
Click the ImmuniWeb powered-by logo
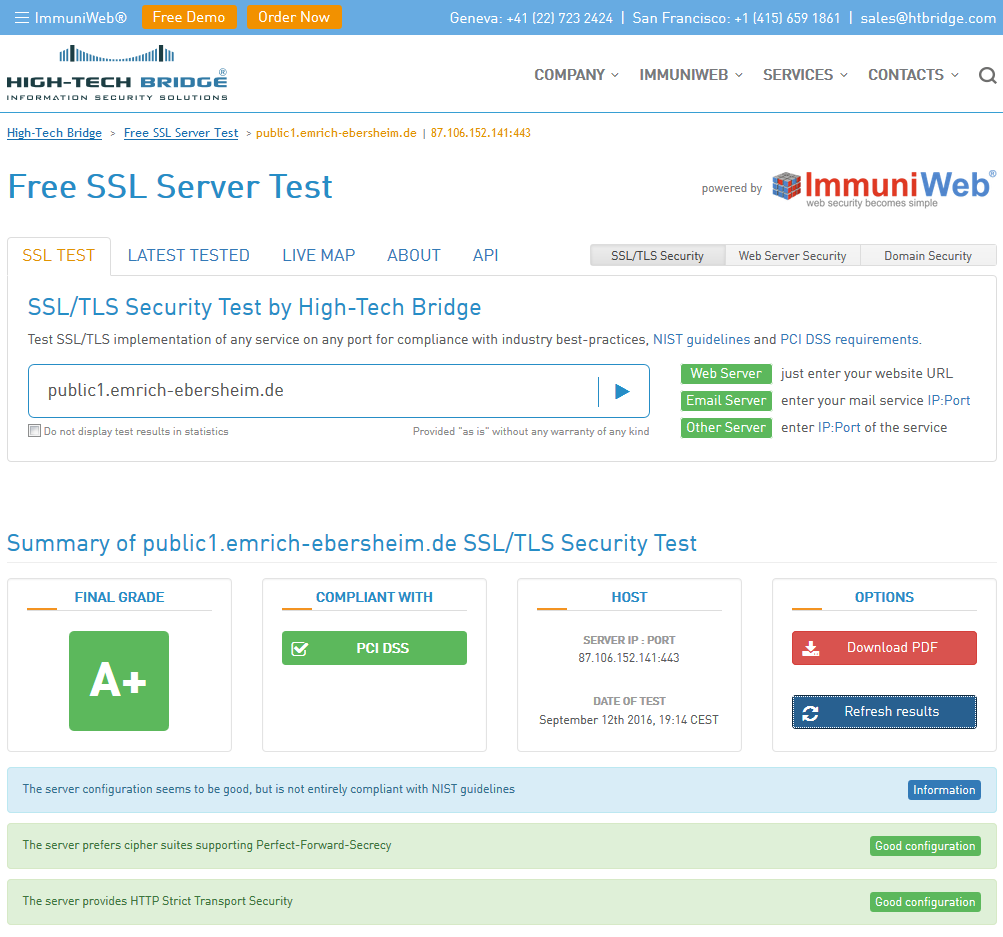click(883, 189)
